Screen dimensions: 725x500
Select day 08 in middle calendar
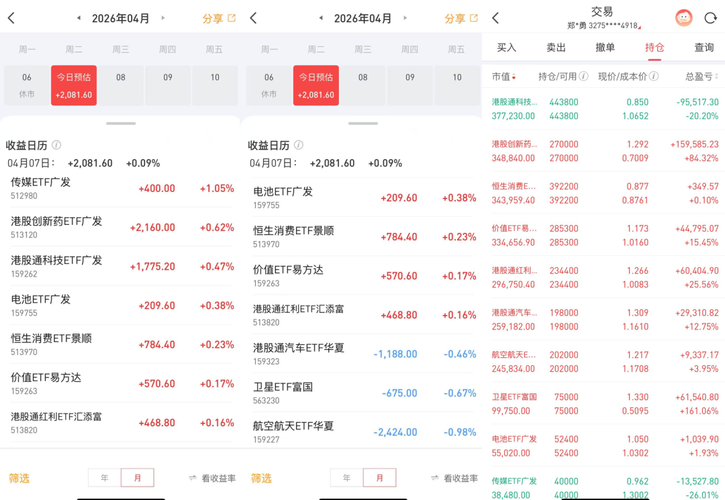point(363,86)
